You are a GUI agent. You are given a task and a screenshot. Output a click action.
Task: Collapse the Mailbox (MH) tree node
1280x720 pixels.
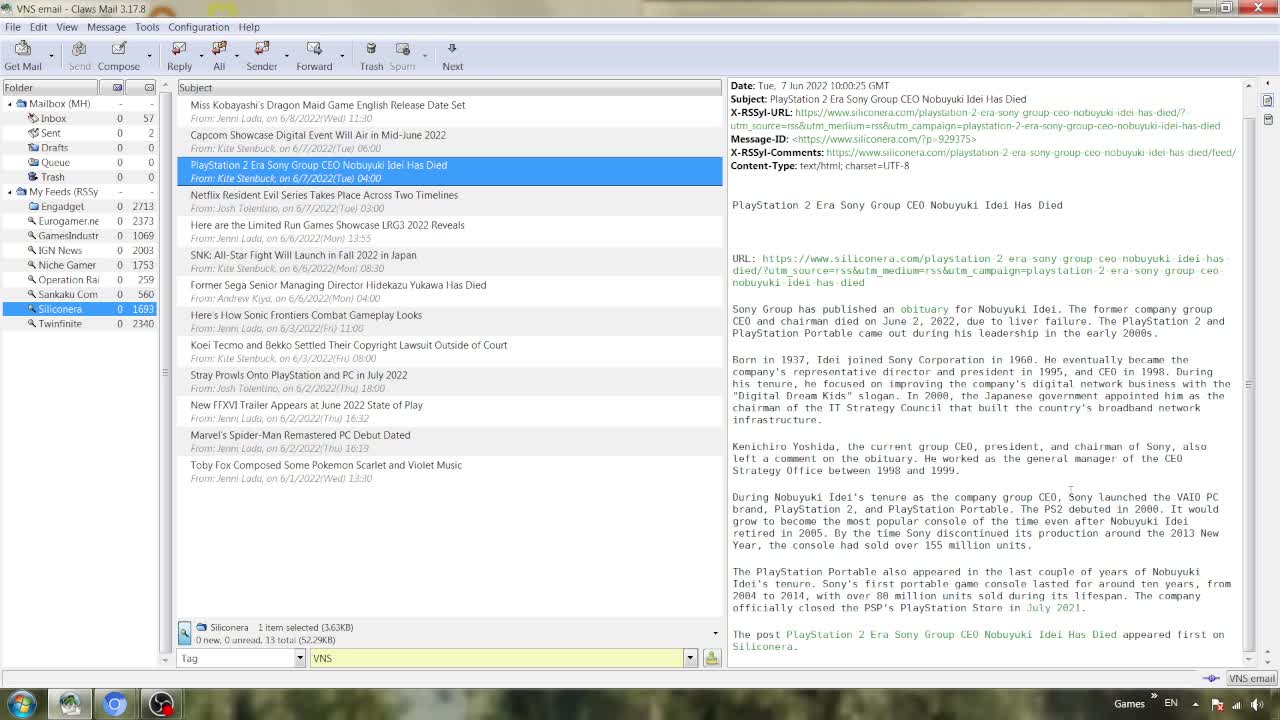[10, 103]
